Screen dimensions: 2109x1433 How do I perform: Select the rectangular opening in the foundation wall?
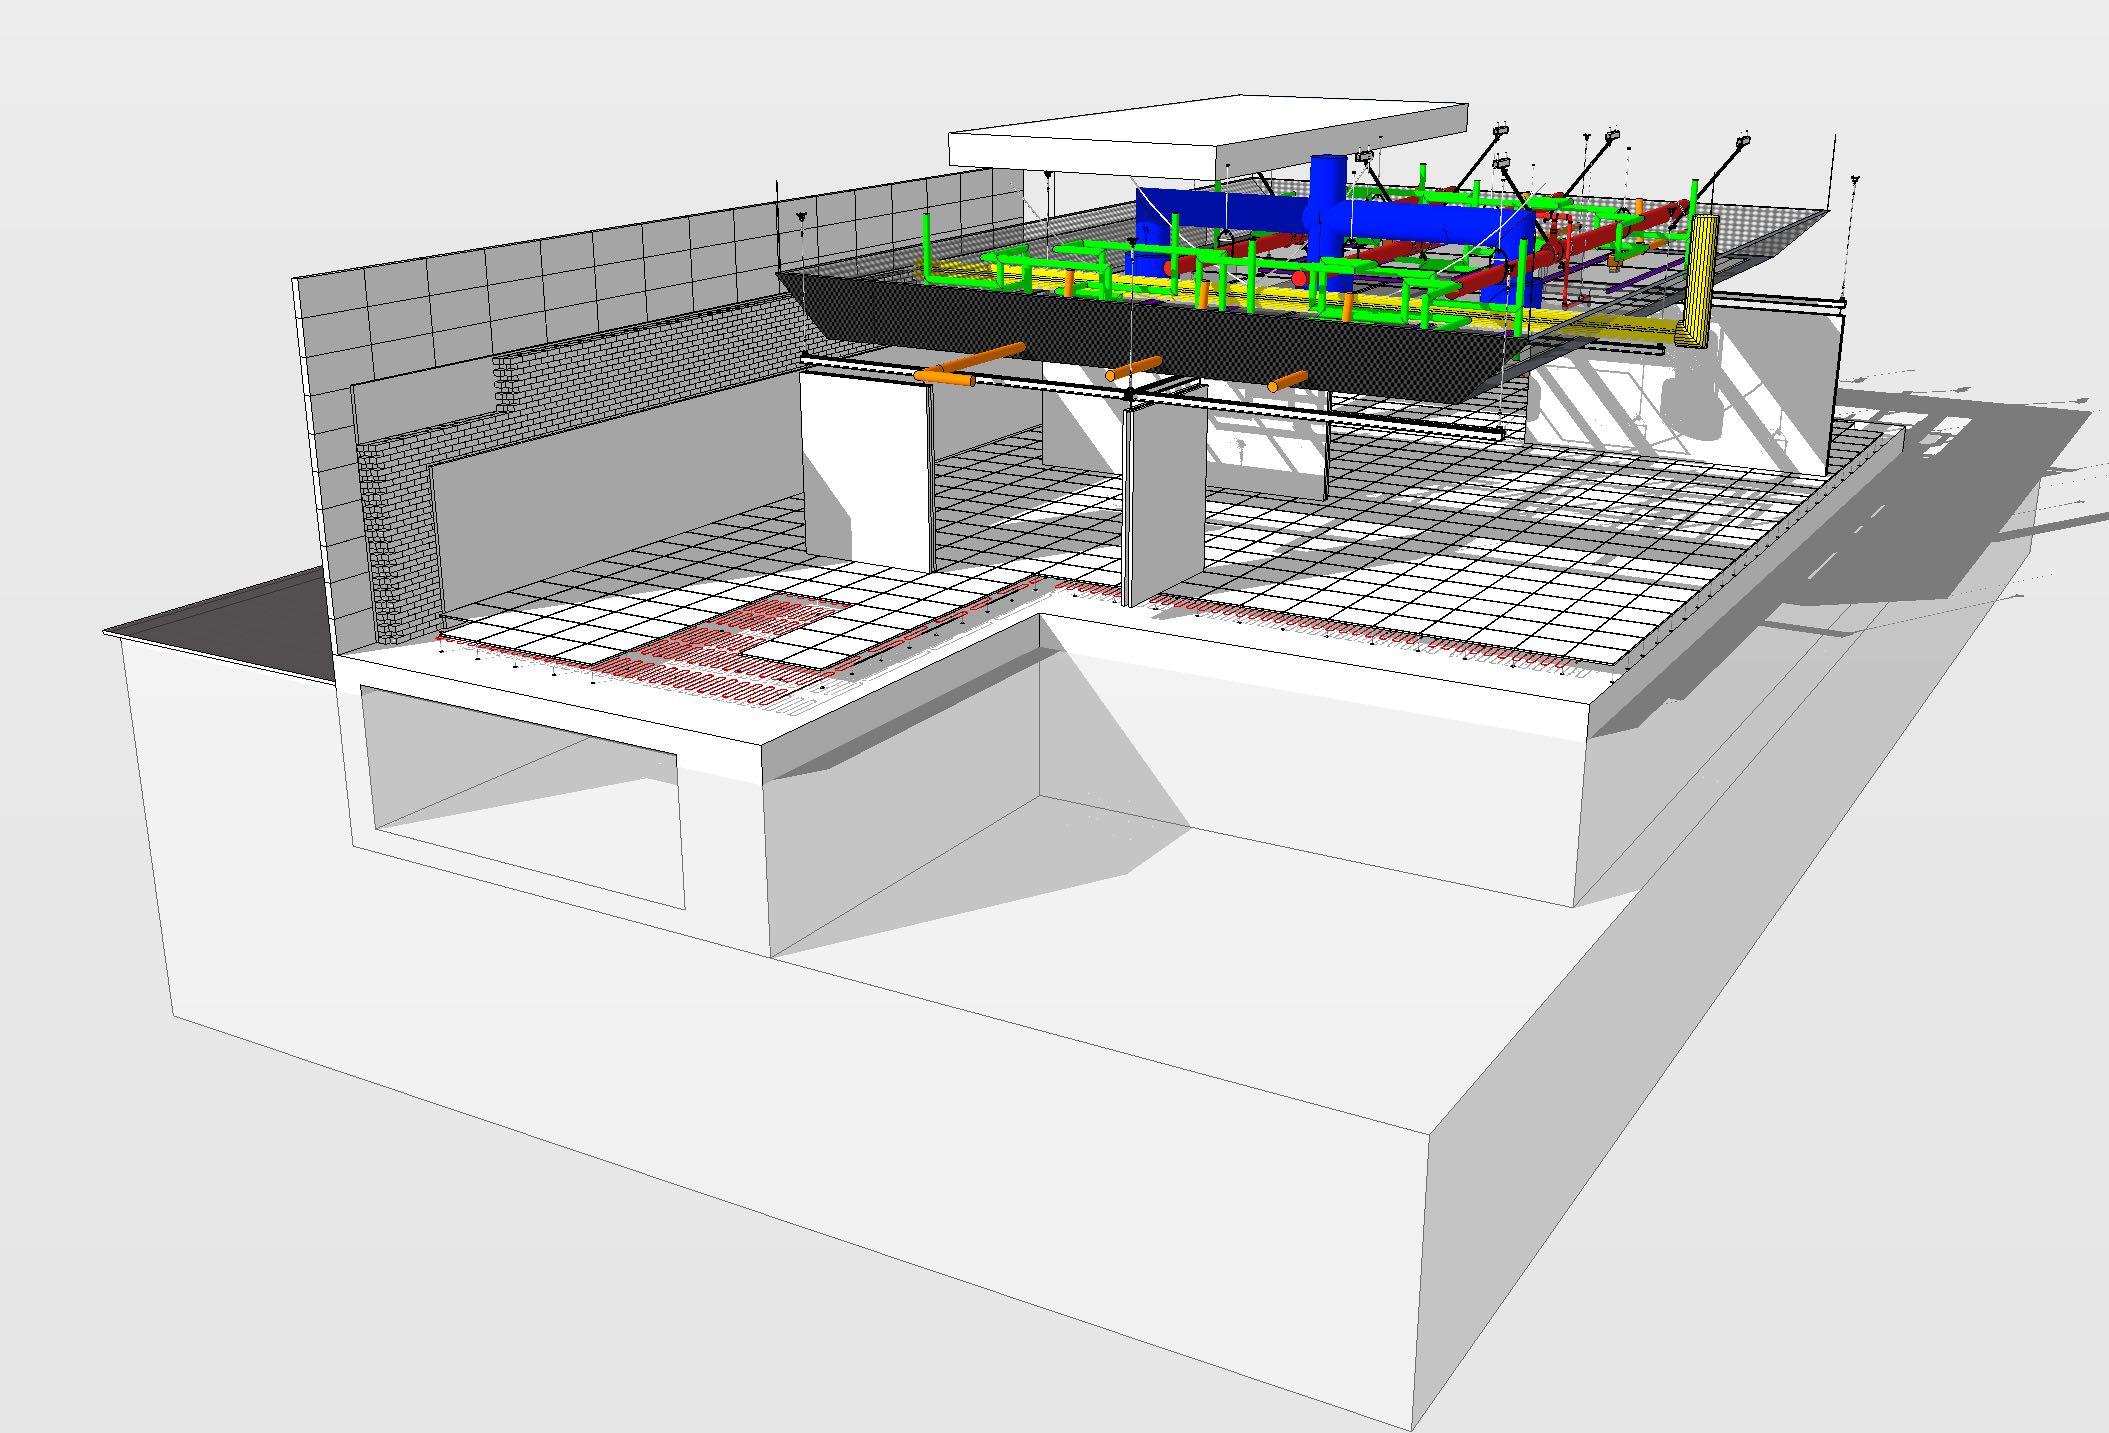520,790
